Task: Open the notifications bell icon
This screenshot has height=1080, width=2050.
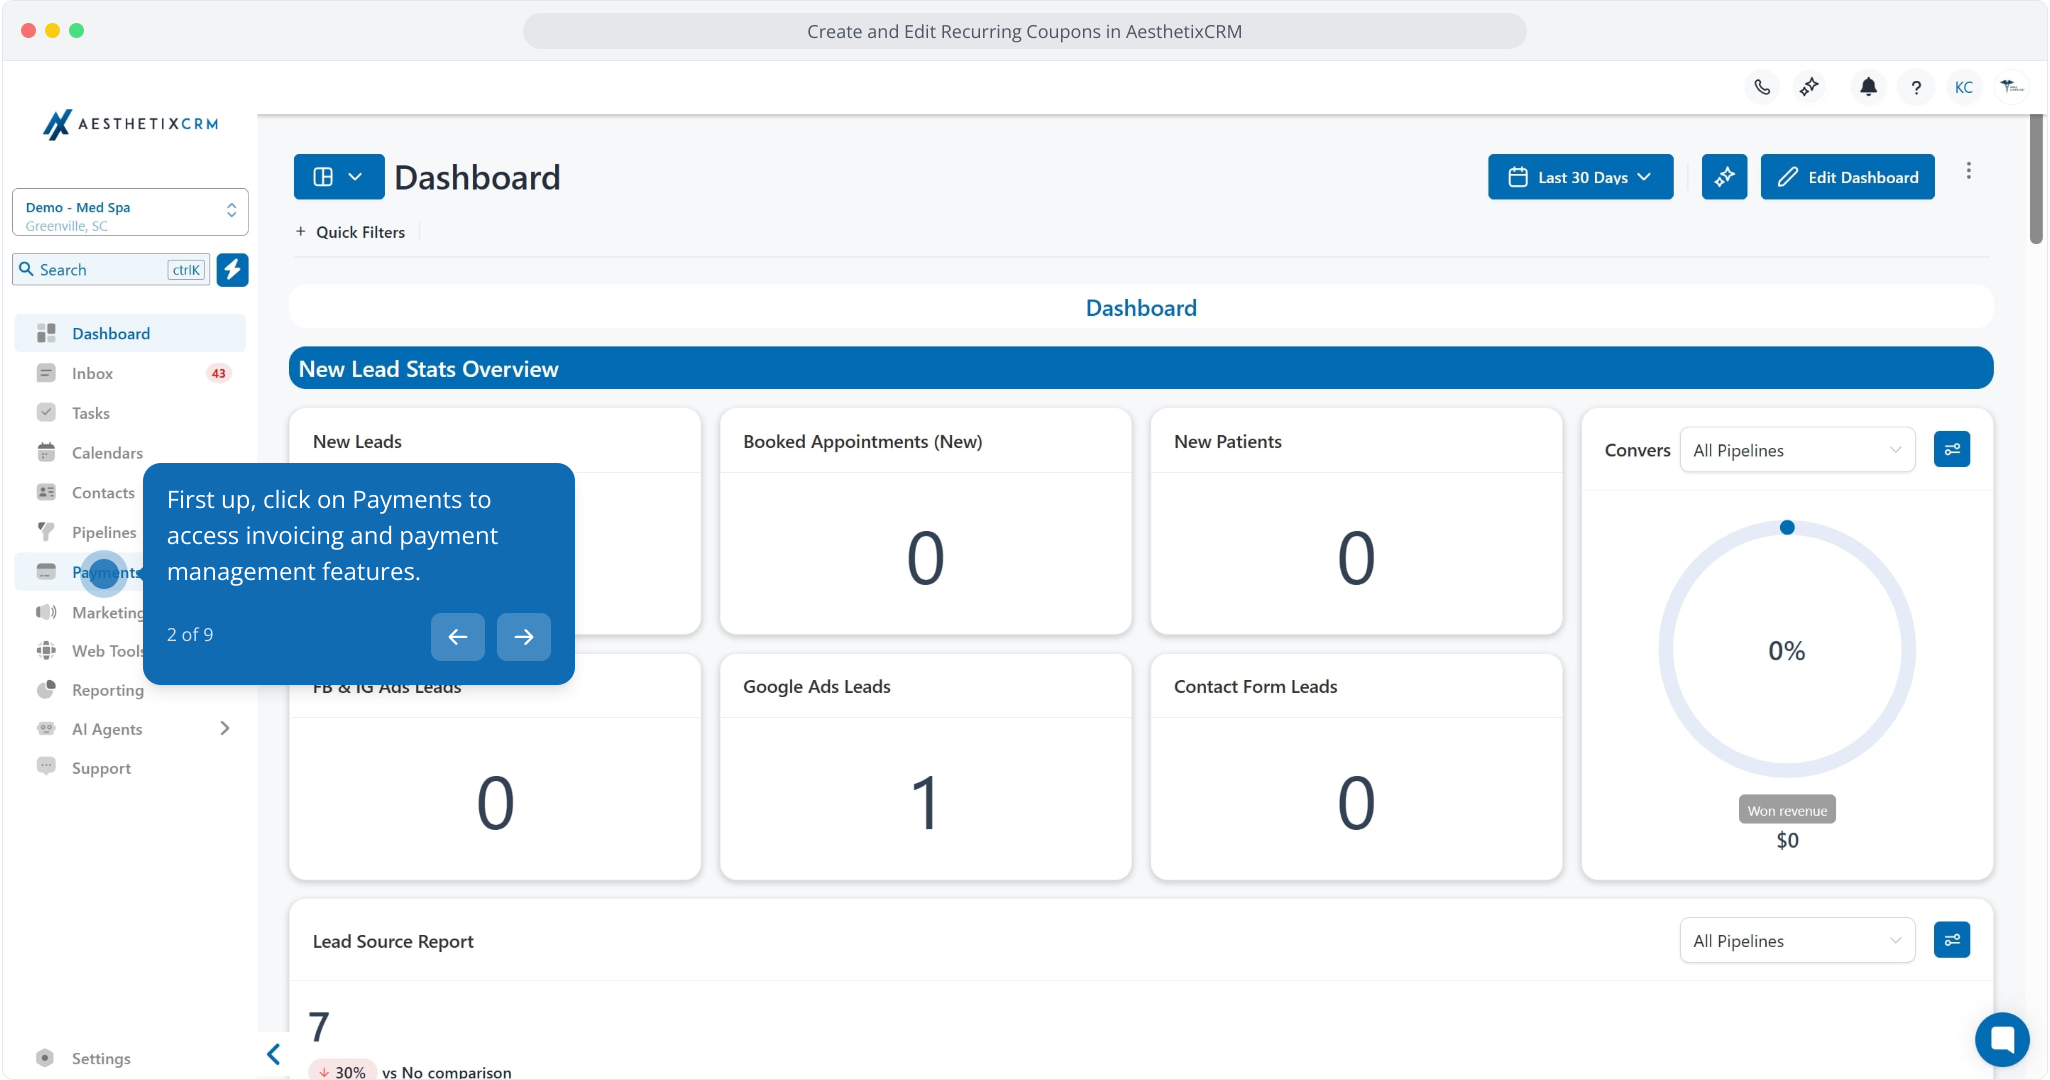Action: 1868,87
